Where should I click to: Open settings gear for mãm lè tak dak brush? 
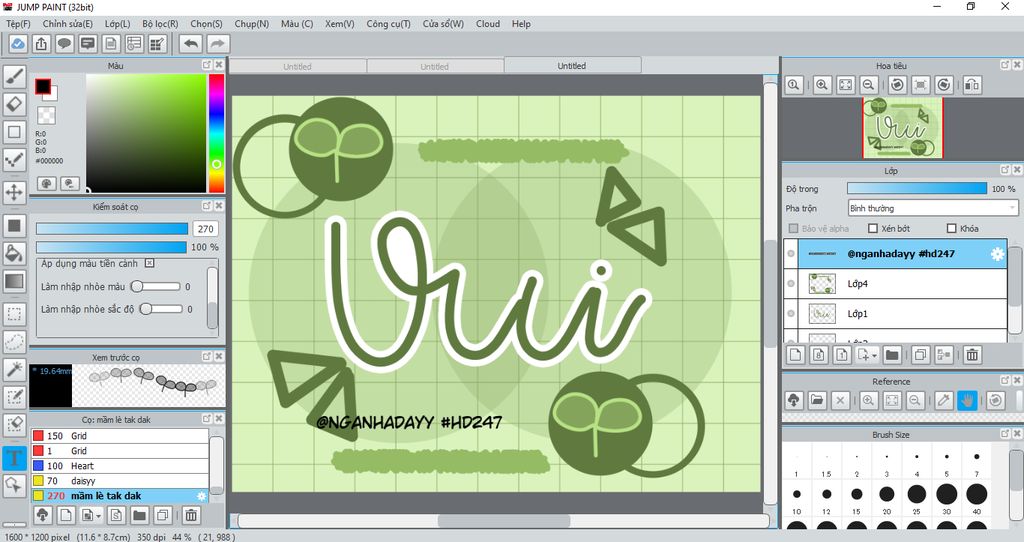pos(202,496)
